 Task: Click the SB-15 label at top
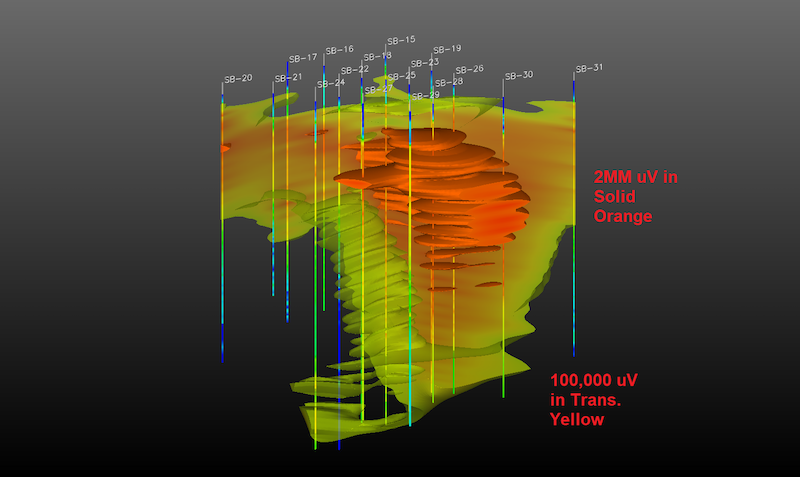pos(401,40)
